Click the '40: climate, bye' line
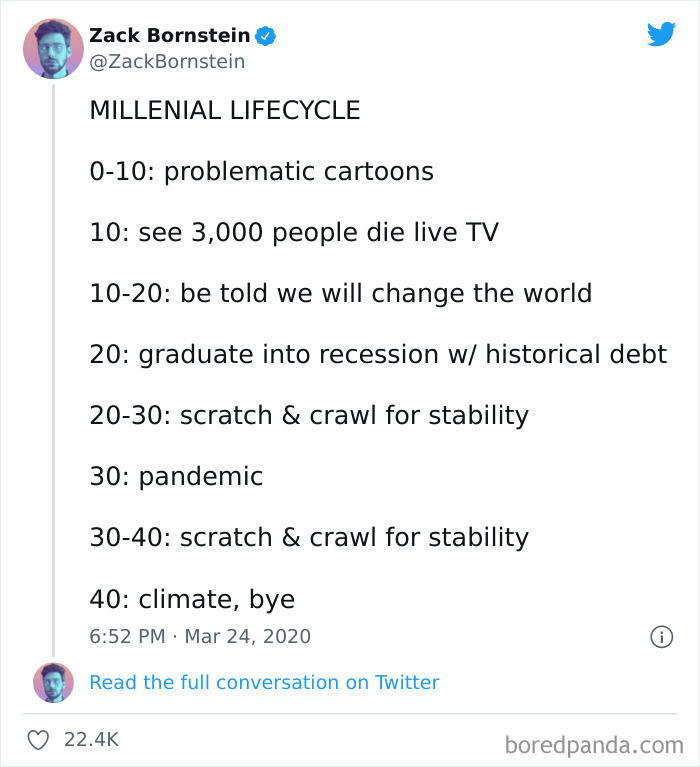The height and width of the screenshot is (767, 700). click(x=192, y=598)
